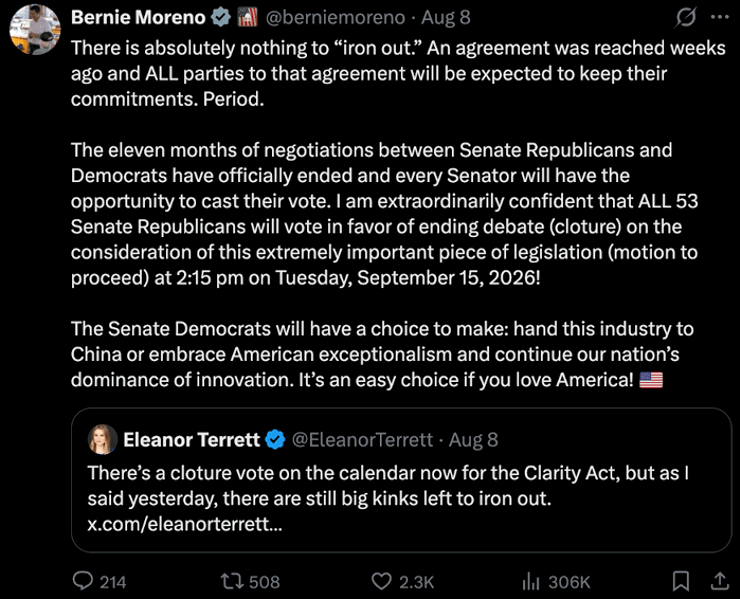Repost the tweet via the retweet icon
Screen dimensions: 740x599
point(234,581)
